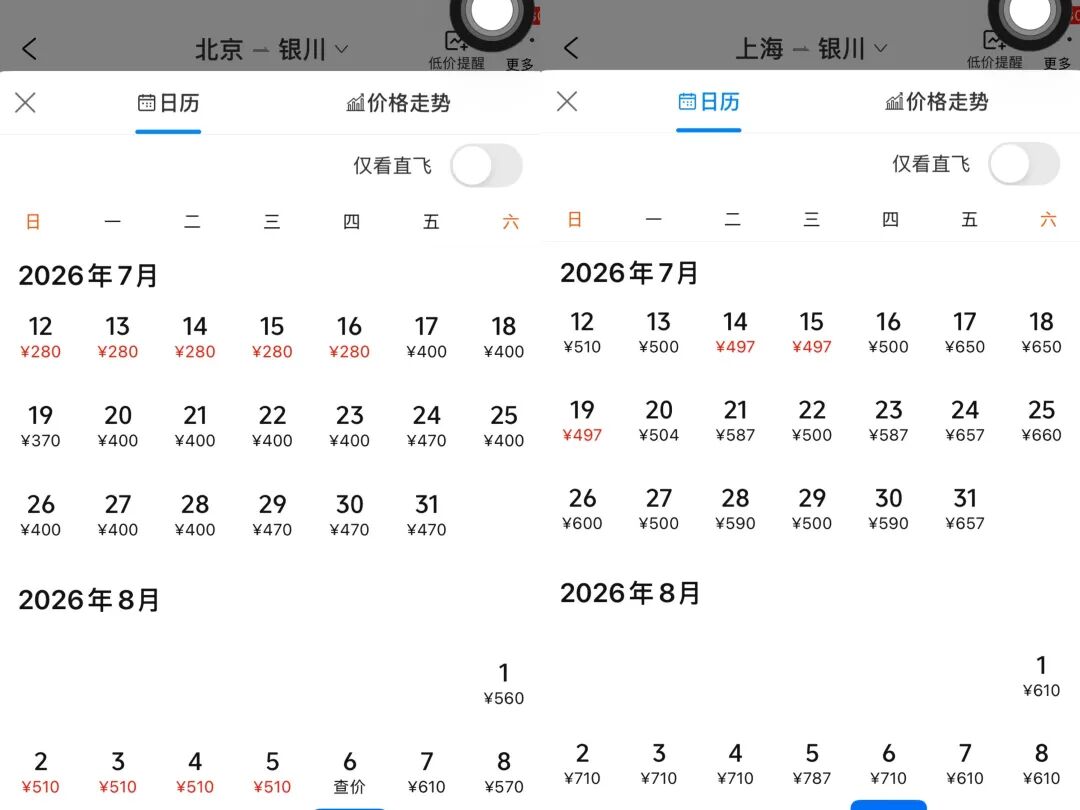Select July 19 at ¥497 from 上海
The height and width of the screenshot is (810, 1080).
click(x=582, y=421)
